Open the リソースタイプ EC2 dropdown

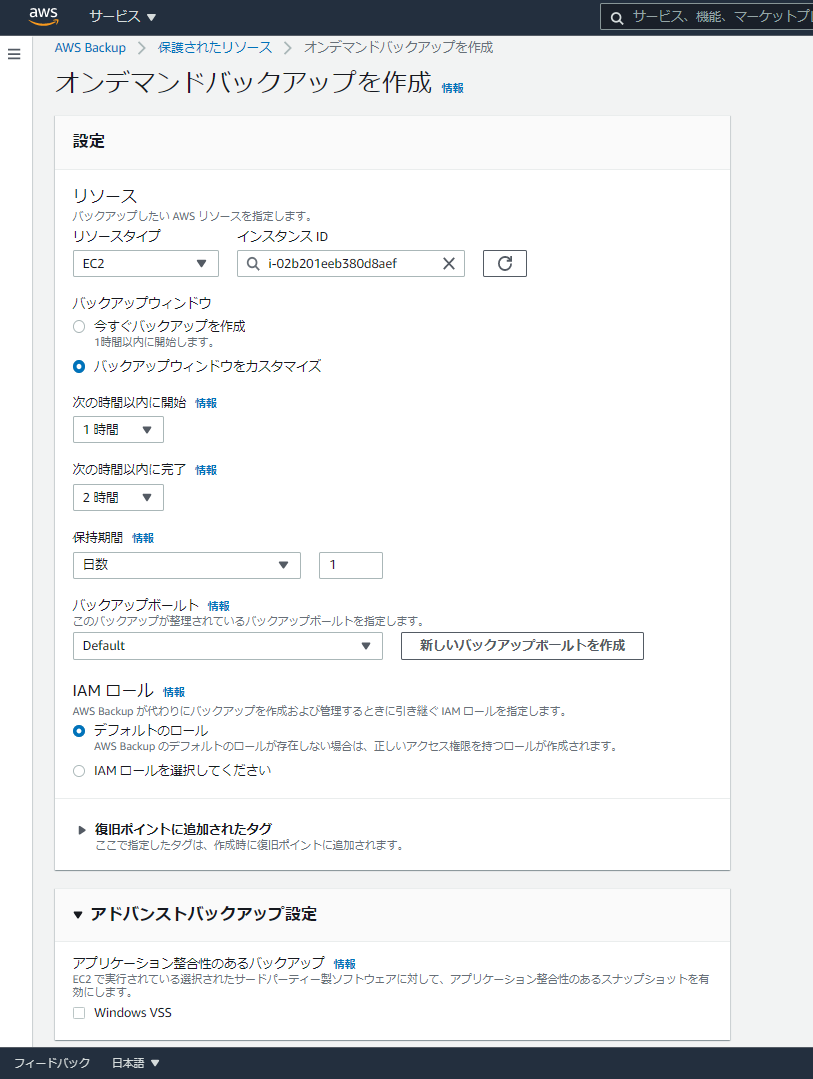point(145,263)
